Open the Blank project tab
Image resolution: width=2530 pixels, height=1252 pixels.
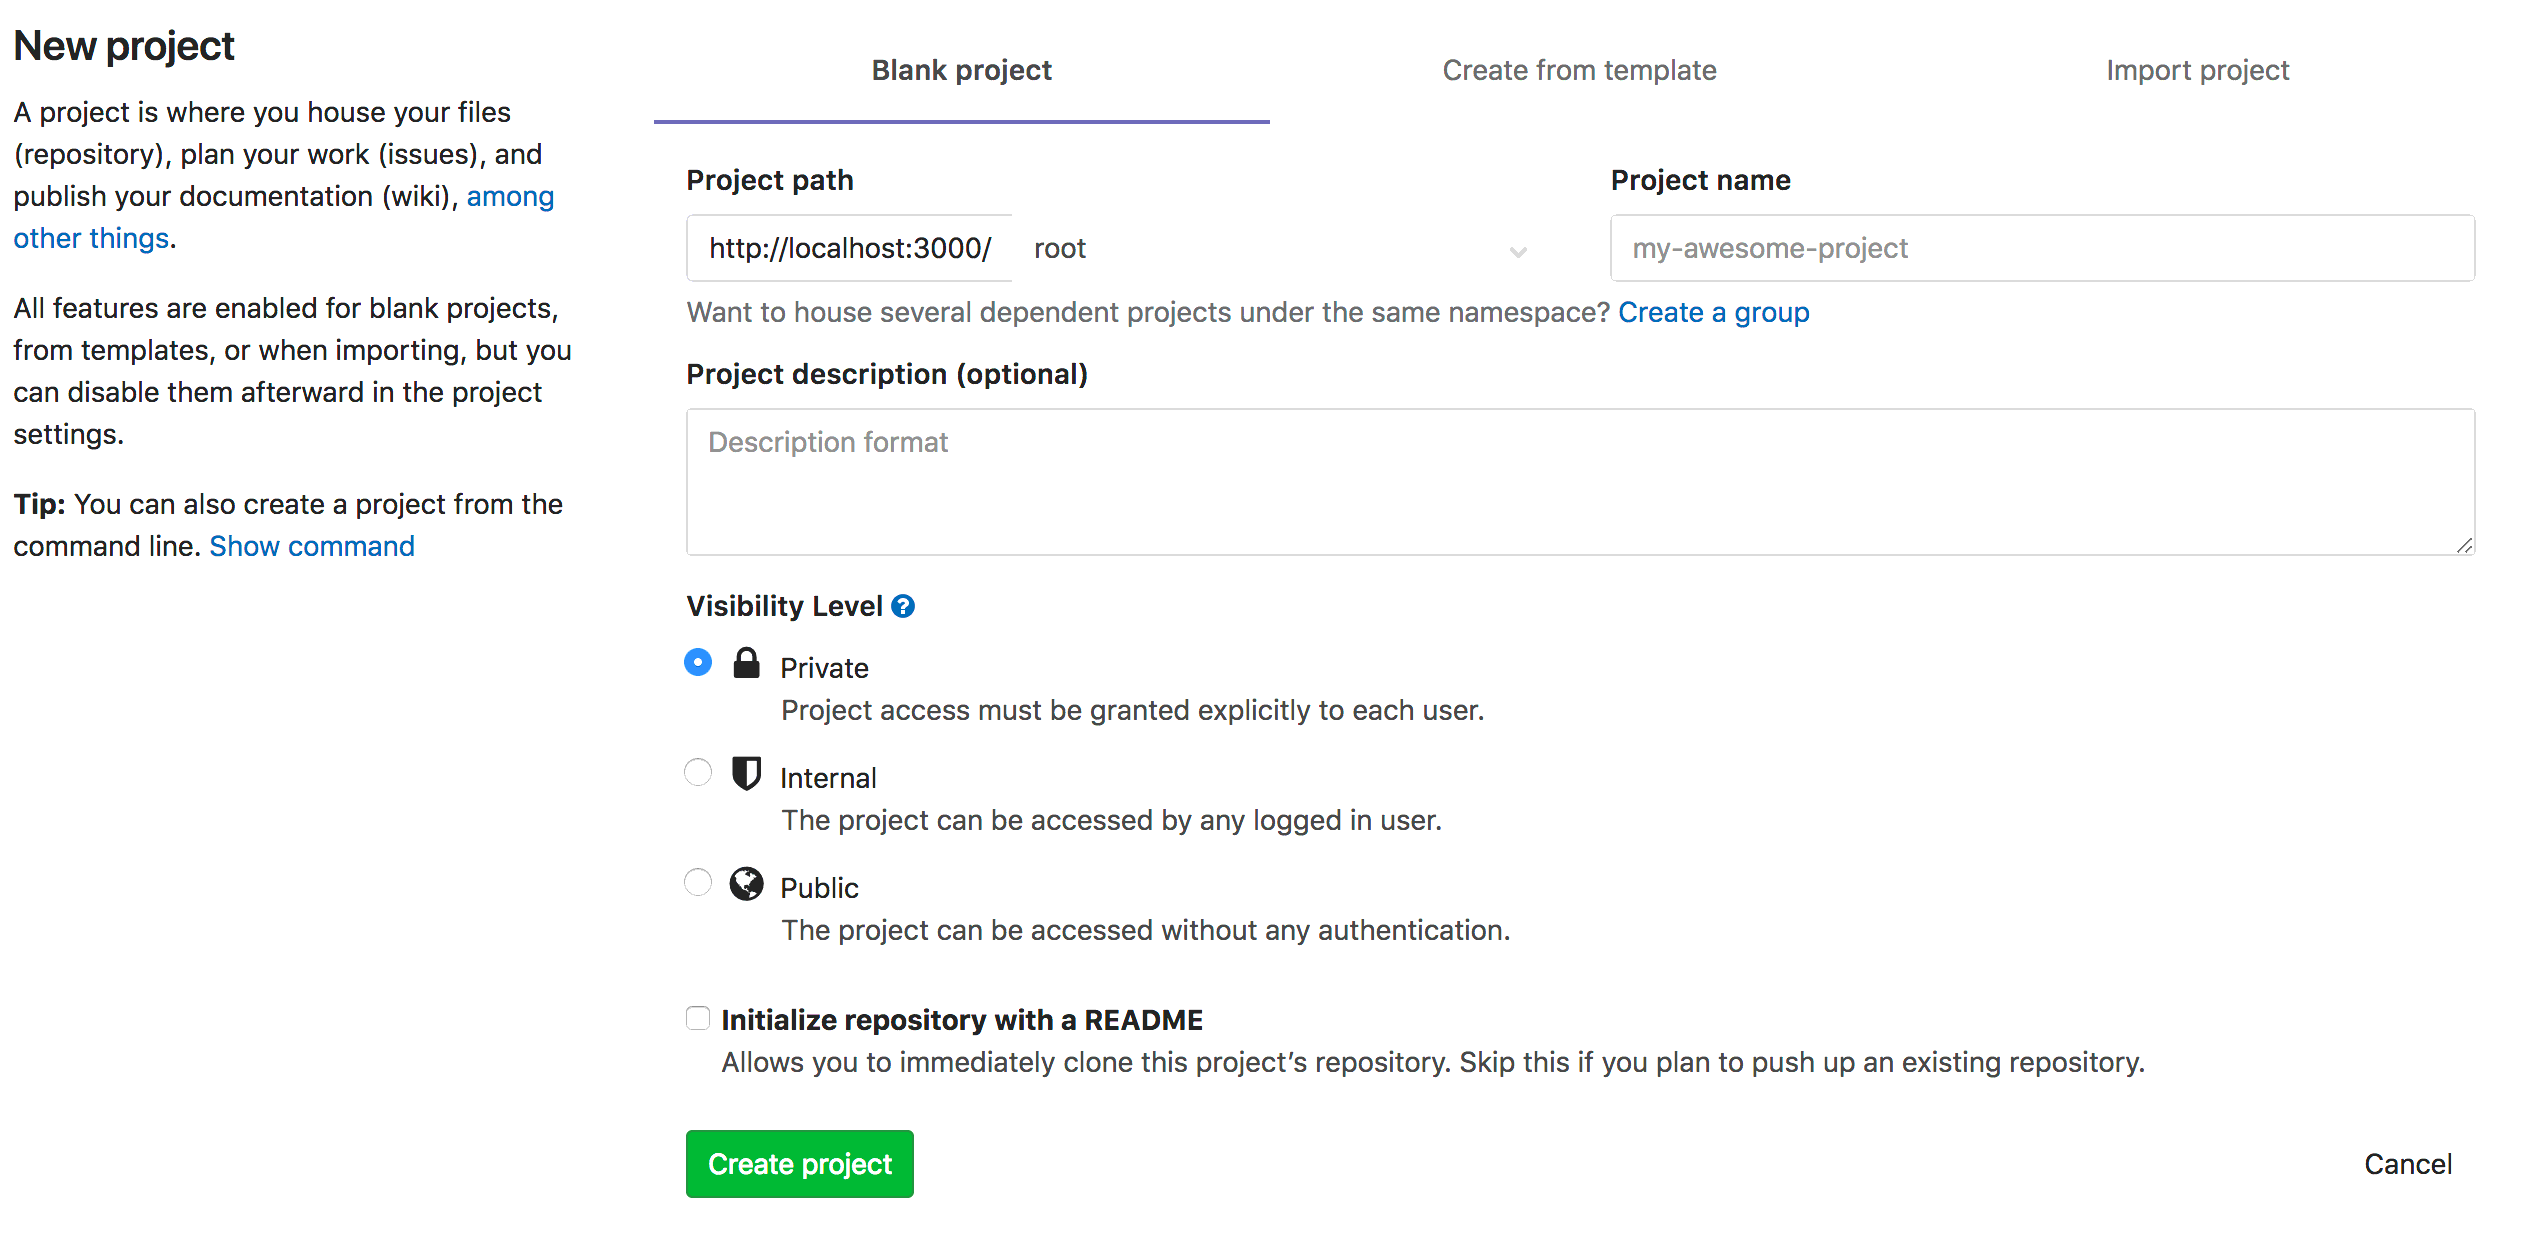tap(961, 70)
